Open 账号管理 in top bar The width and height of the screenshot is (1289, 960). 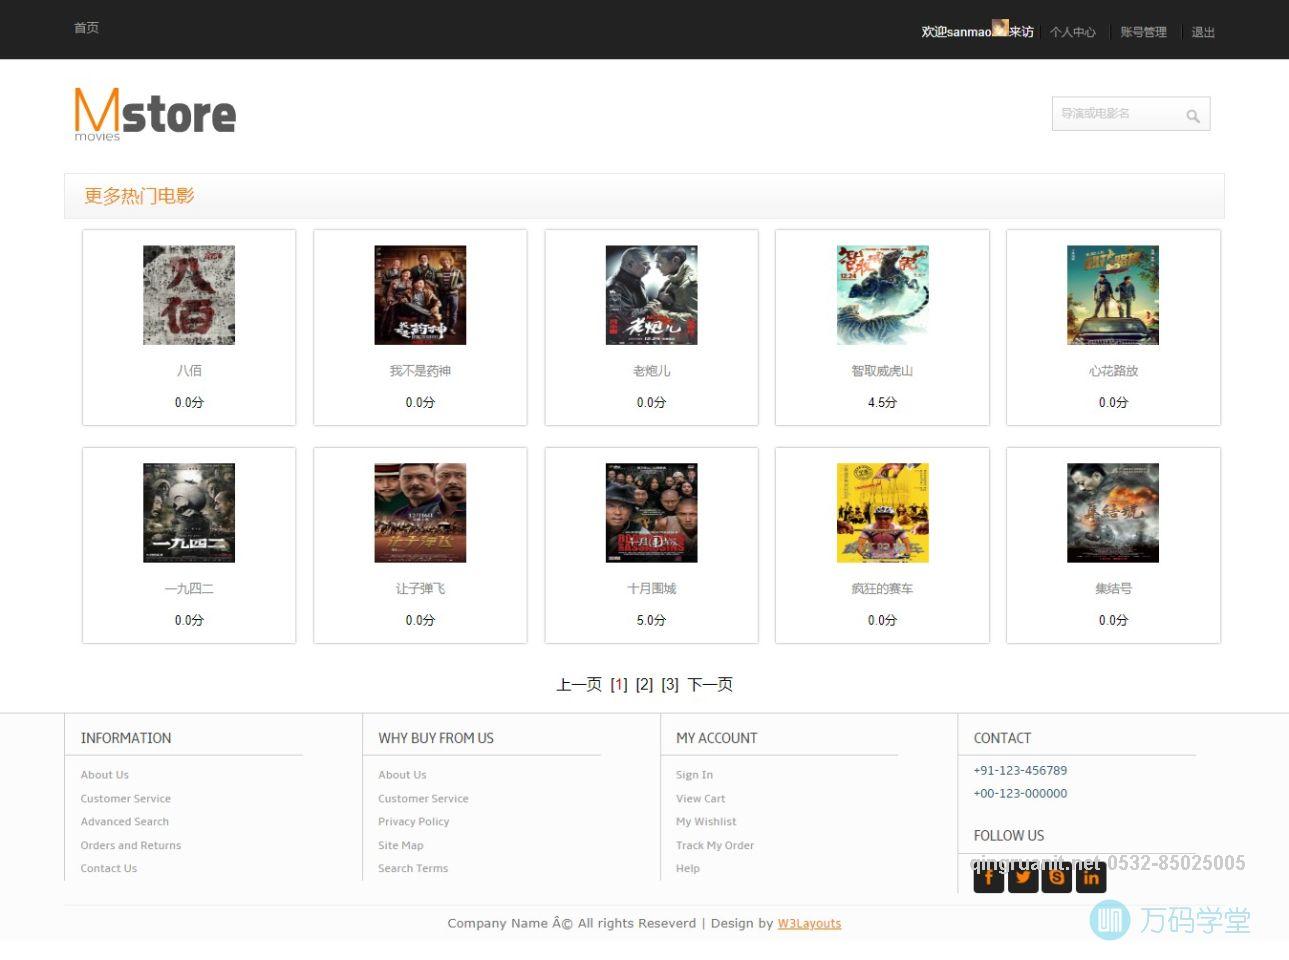[1143, 32]
